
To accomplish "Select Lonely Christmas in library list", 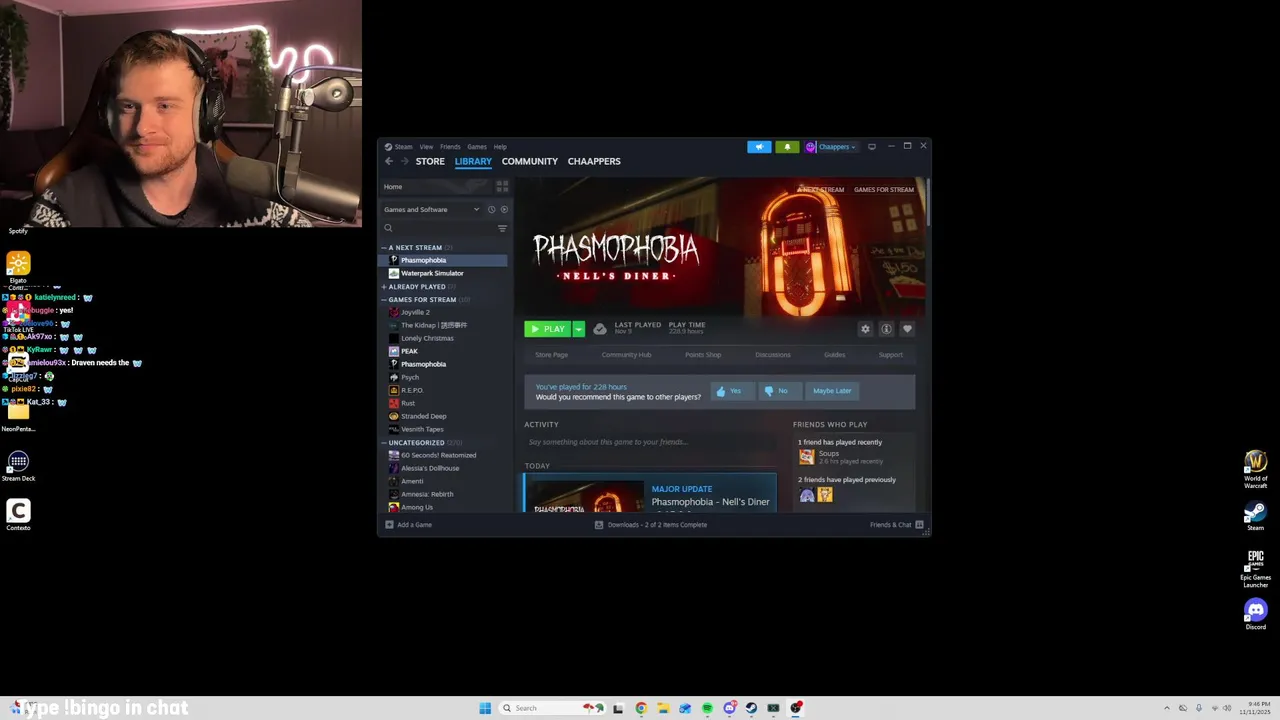I will (443, 338).
